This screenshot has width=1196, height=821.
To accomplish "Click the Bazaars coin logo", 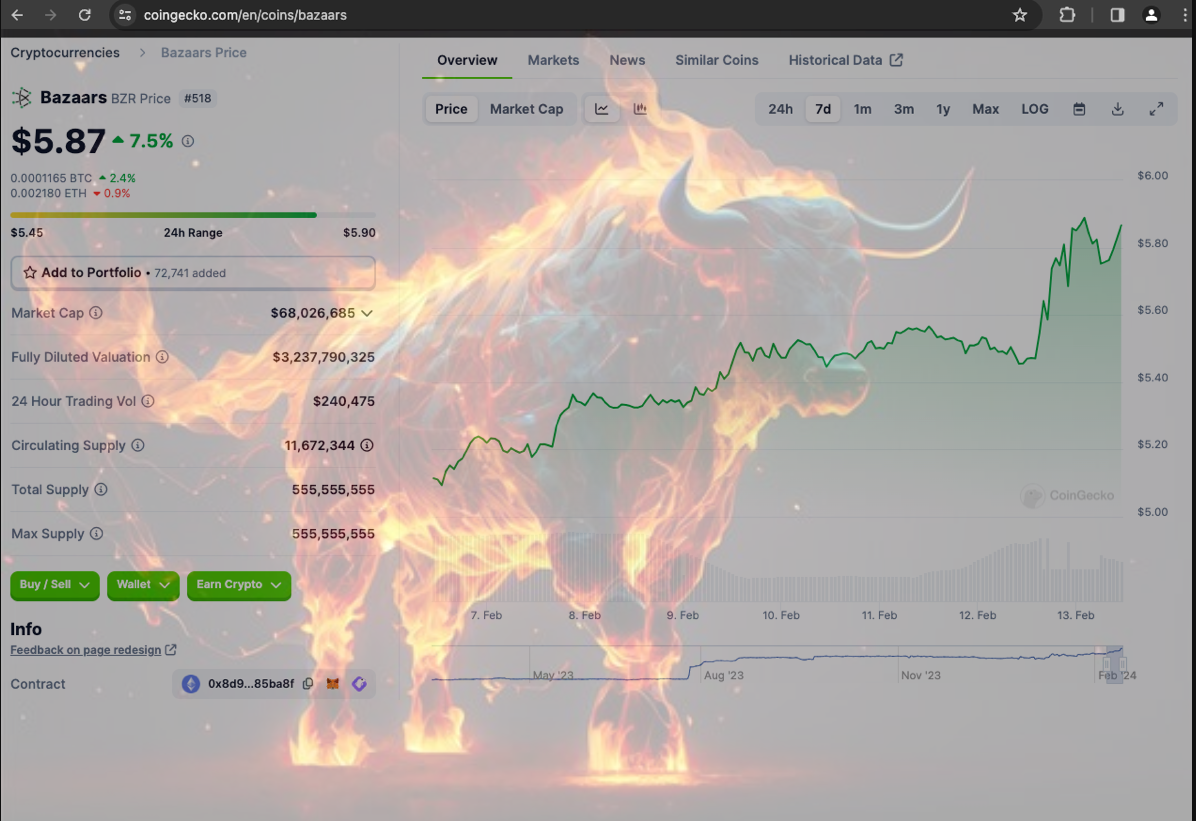I will coord(21,98).
